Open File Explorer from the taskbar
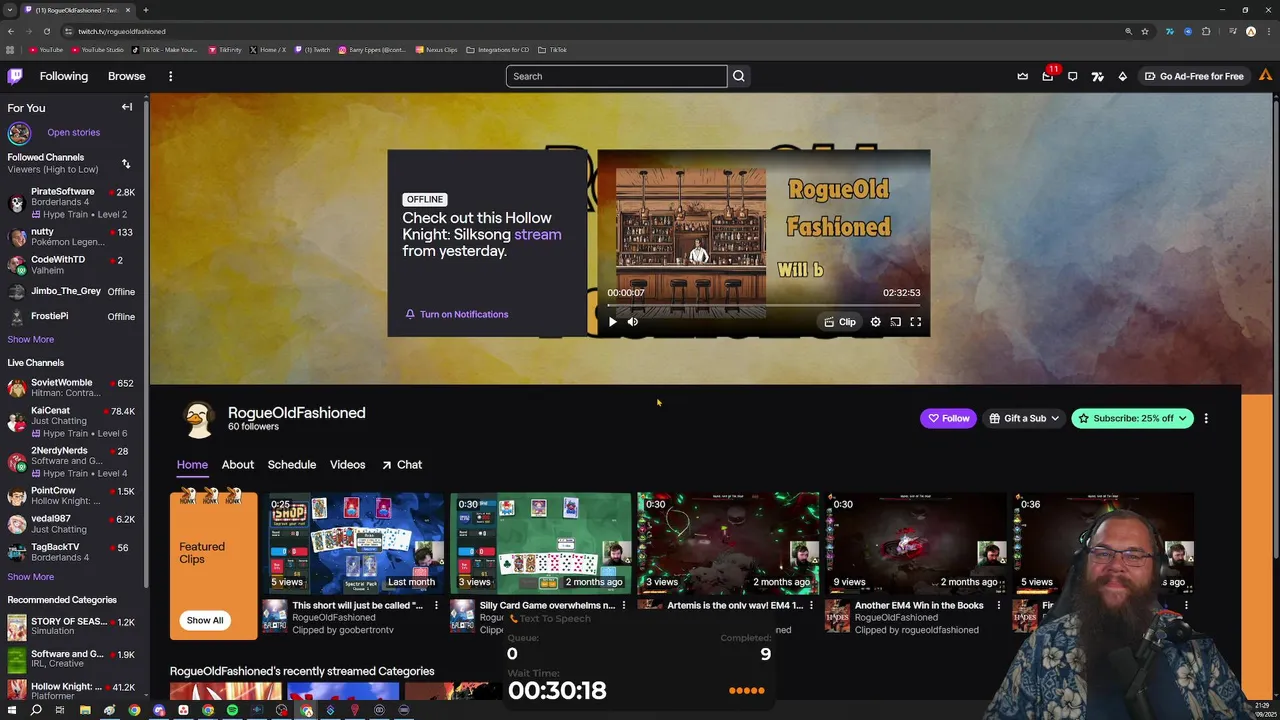 click(85, 710)
